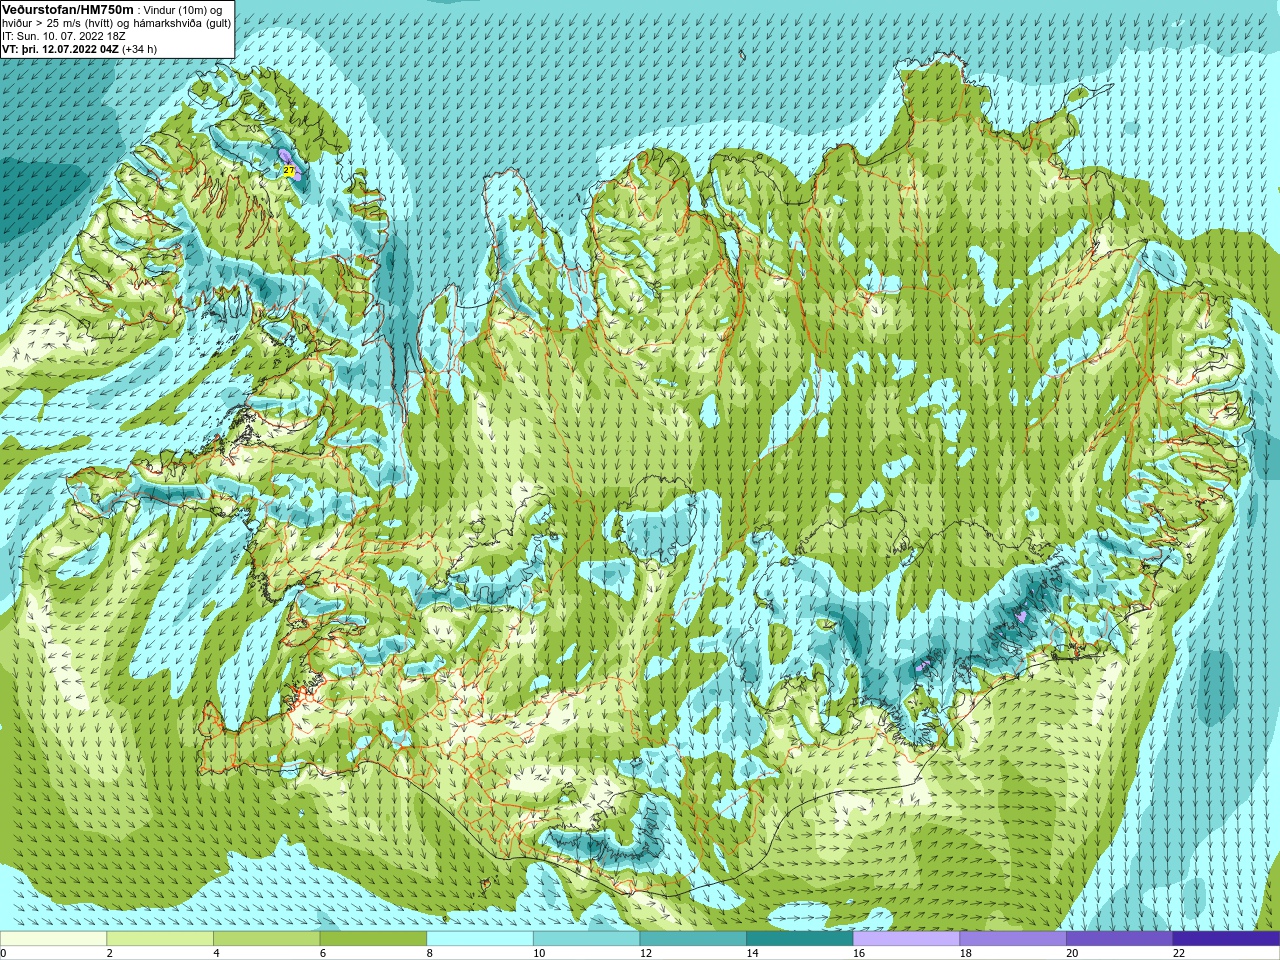Click the legend label '12'
Screen dimensions: 1280x960
(x=646, y=953)
